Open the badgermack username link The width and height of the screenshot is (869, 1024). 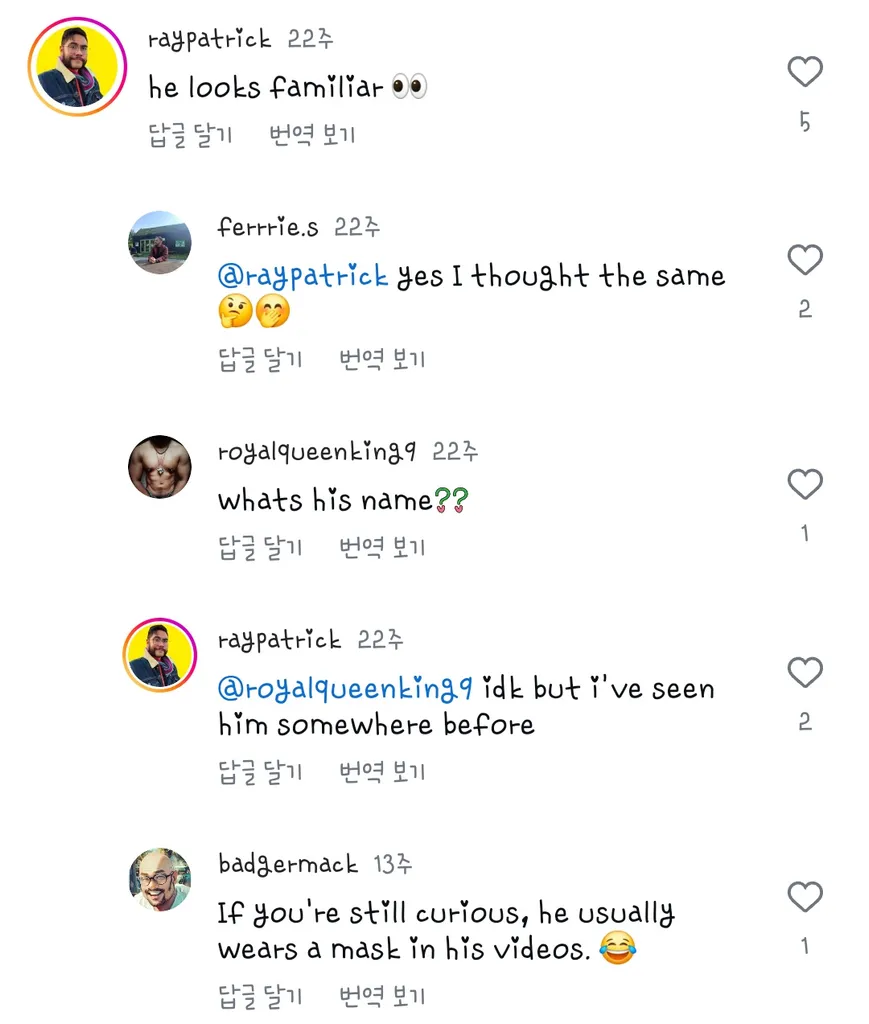[x=288, y=864]
